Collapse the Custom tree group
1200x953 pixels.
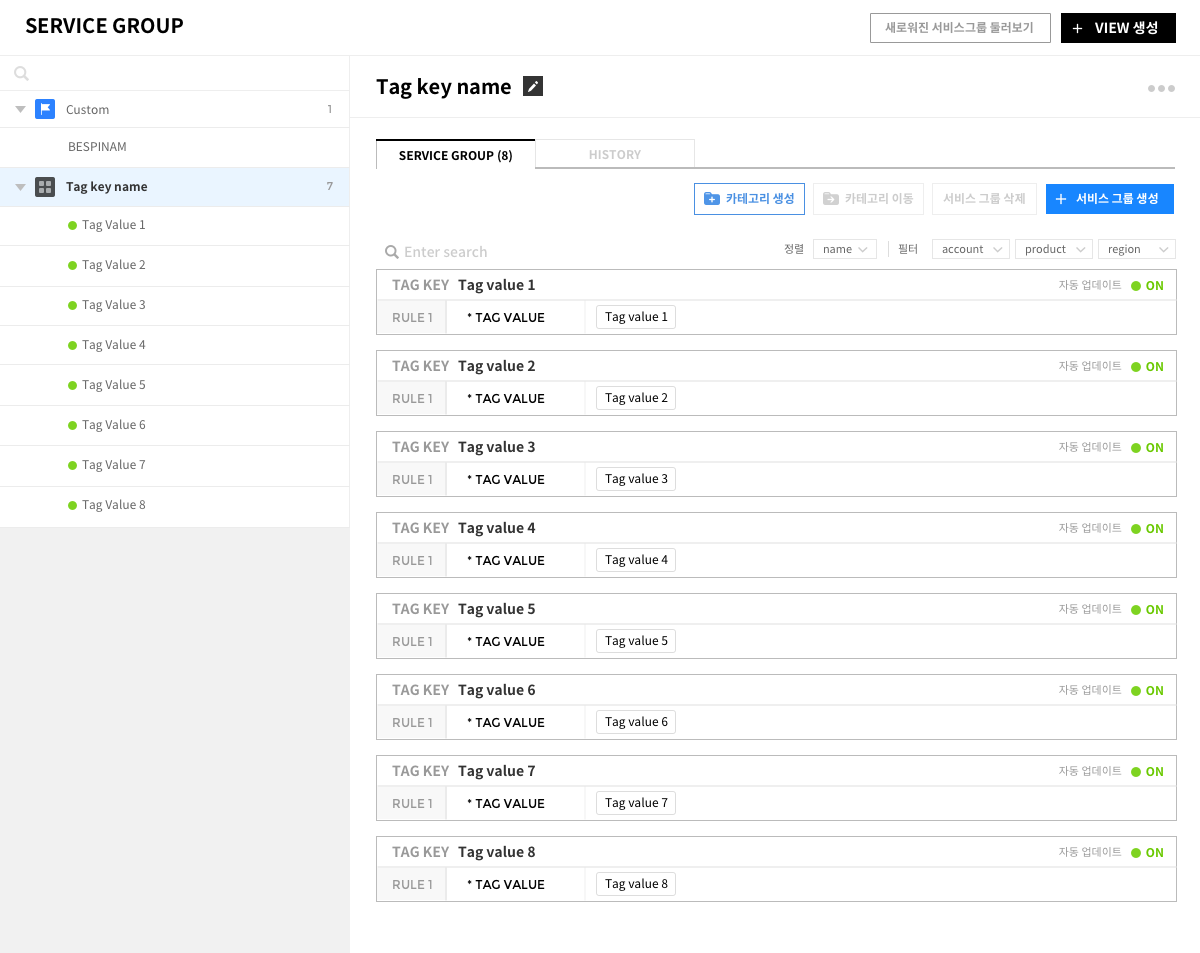[x=20, y=109]
